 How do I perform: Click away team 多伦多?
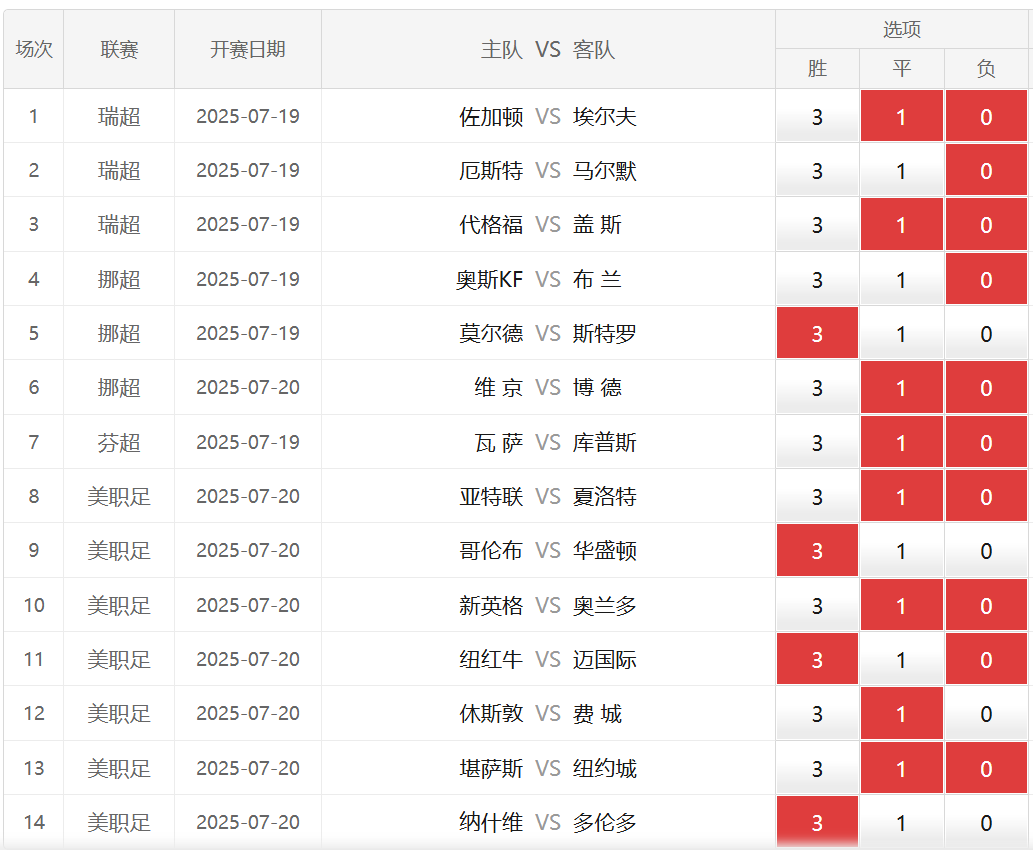click(x=604, y=822)
